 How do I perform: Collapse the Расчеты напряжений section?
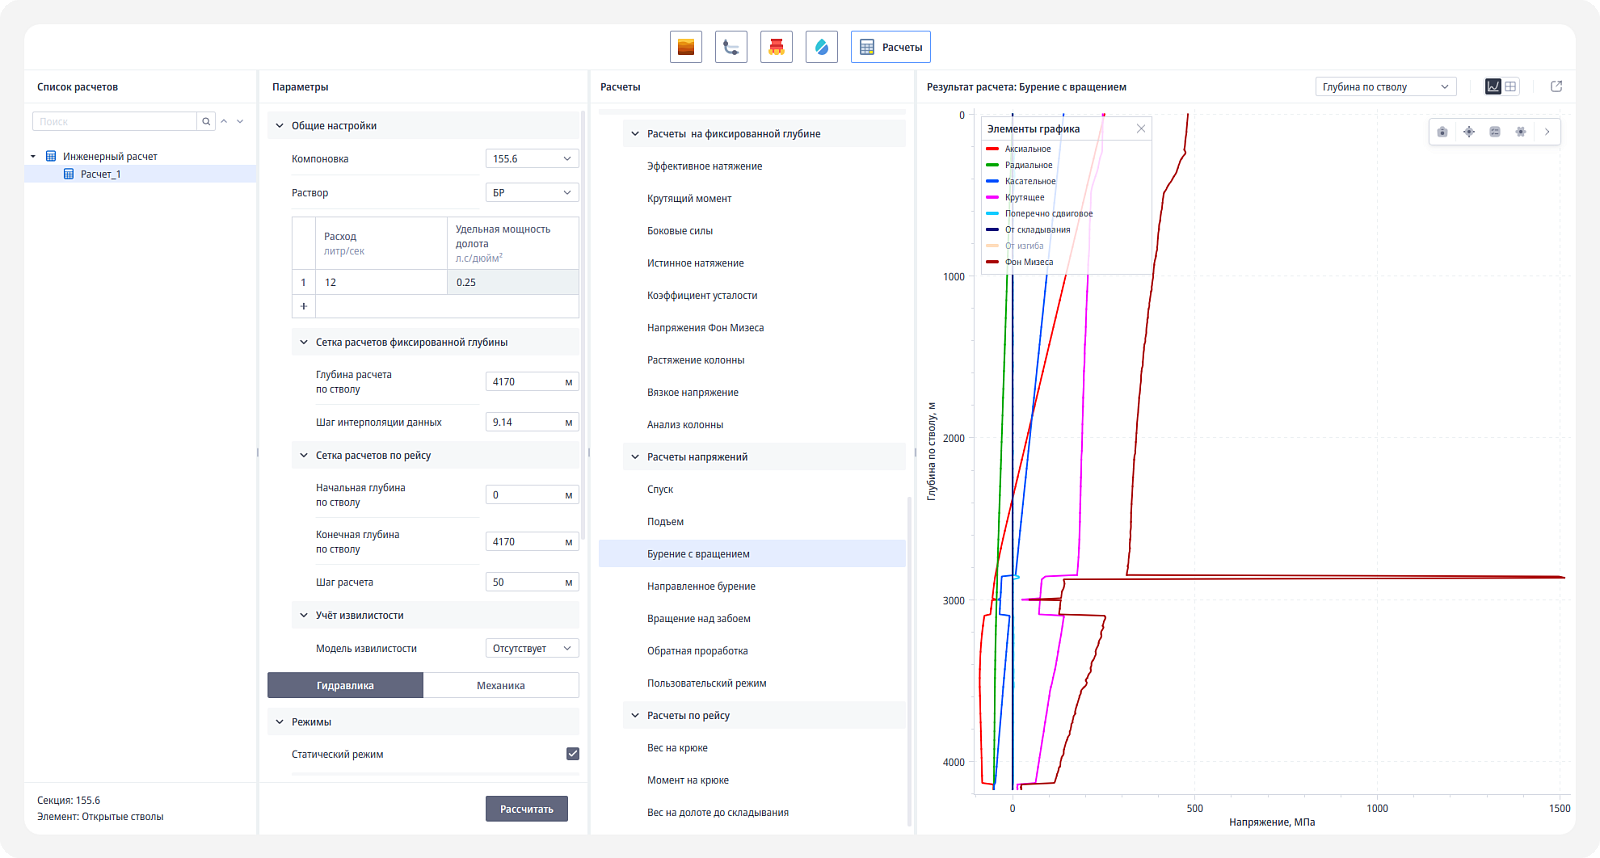pyautogui.click(x=635, y=457)
